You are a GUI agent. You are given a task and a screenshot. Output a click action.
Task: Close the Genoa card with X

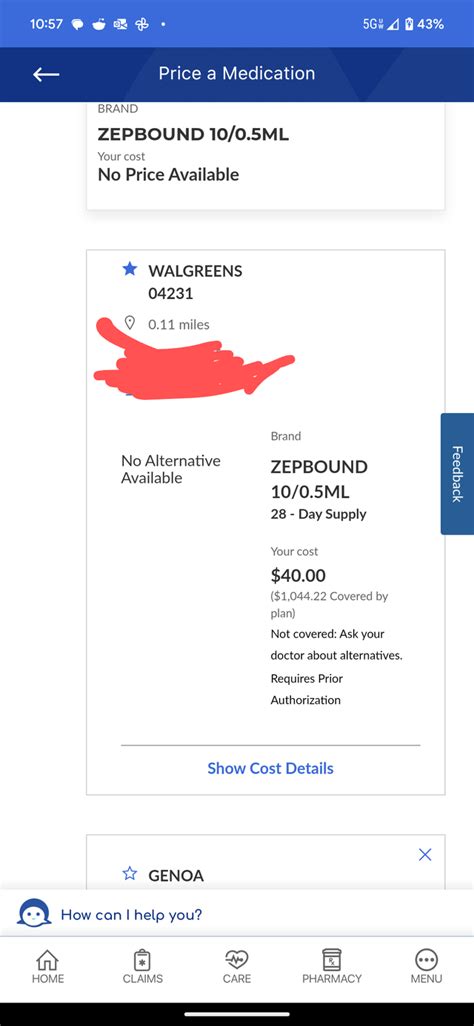pos(425,855)
